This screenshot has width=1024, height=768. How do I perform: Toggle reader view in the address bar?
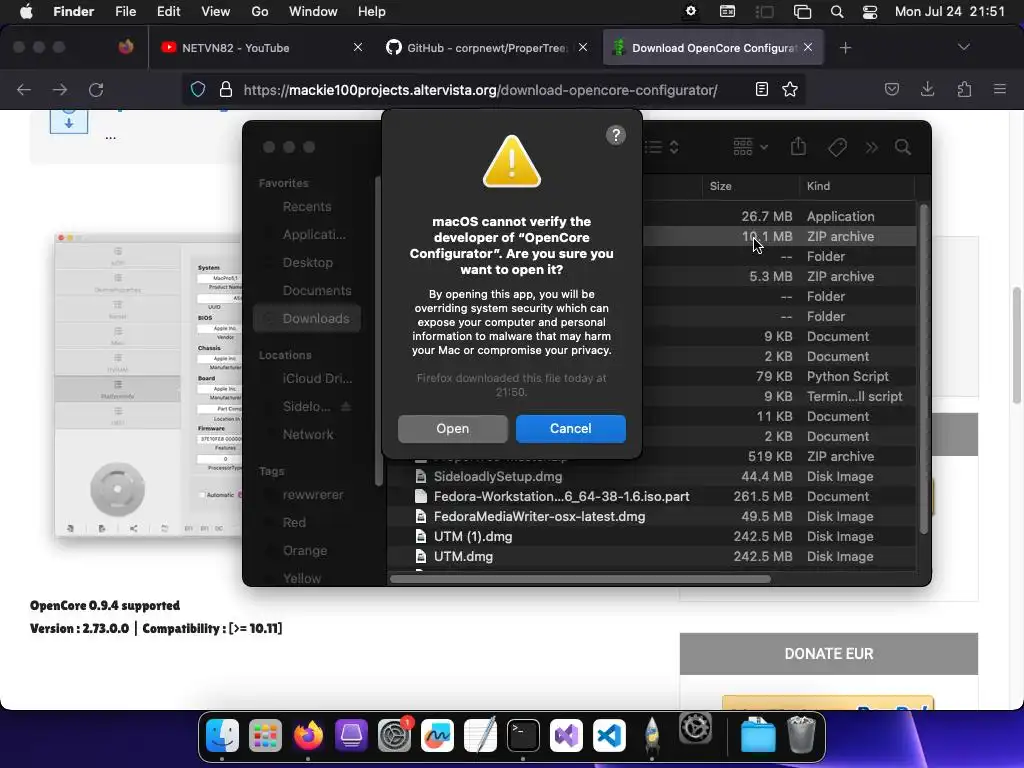tap(761, 89)
